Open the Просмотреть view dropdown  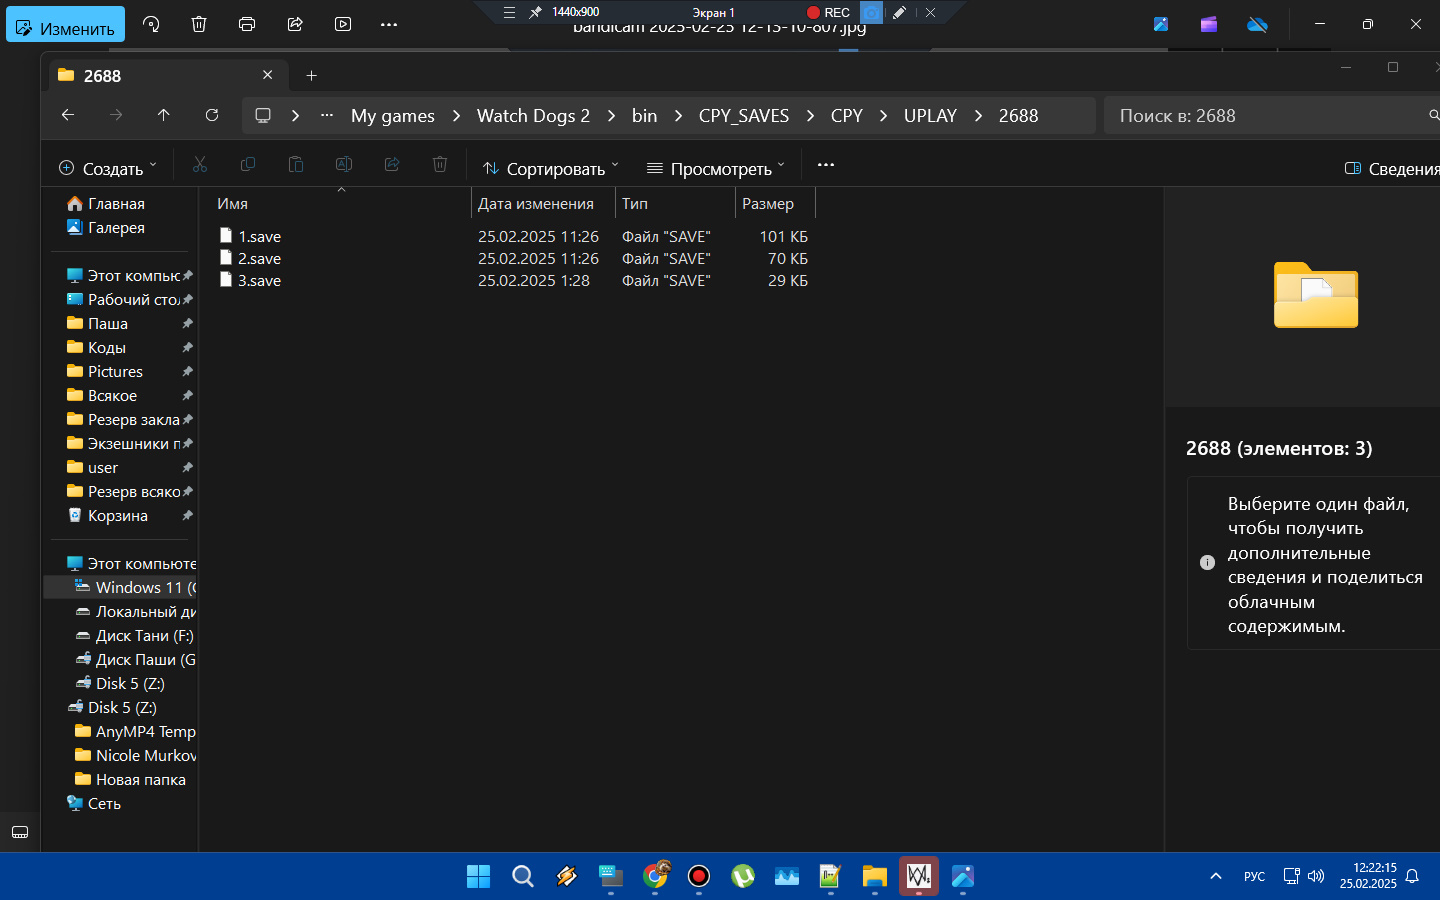(x=716, y=169)
